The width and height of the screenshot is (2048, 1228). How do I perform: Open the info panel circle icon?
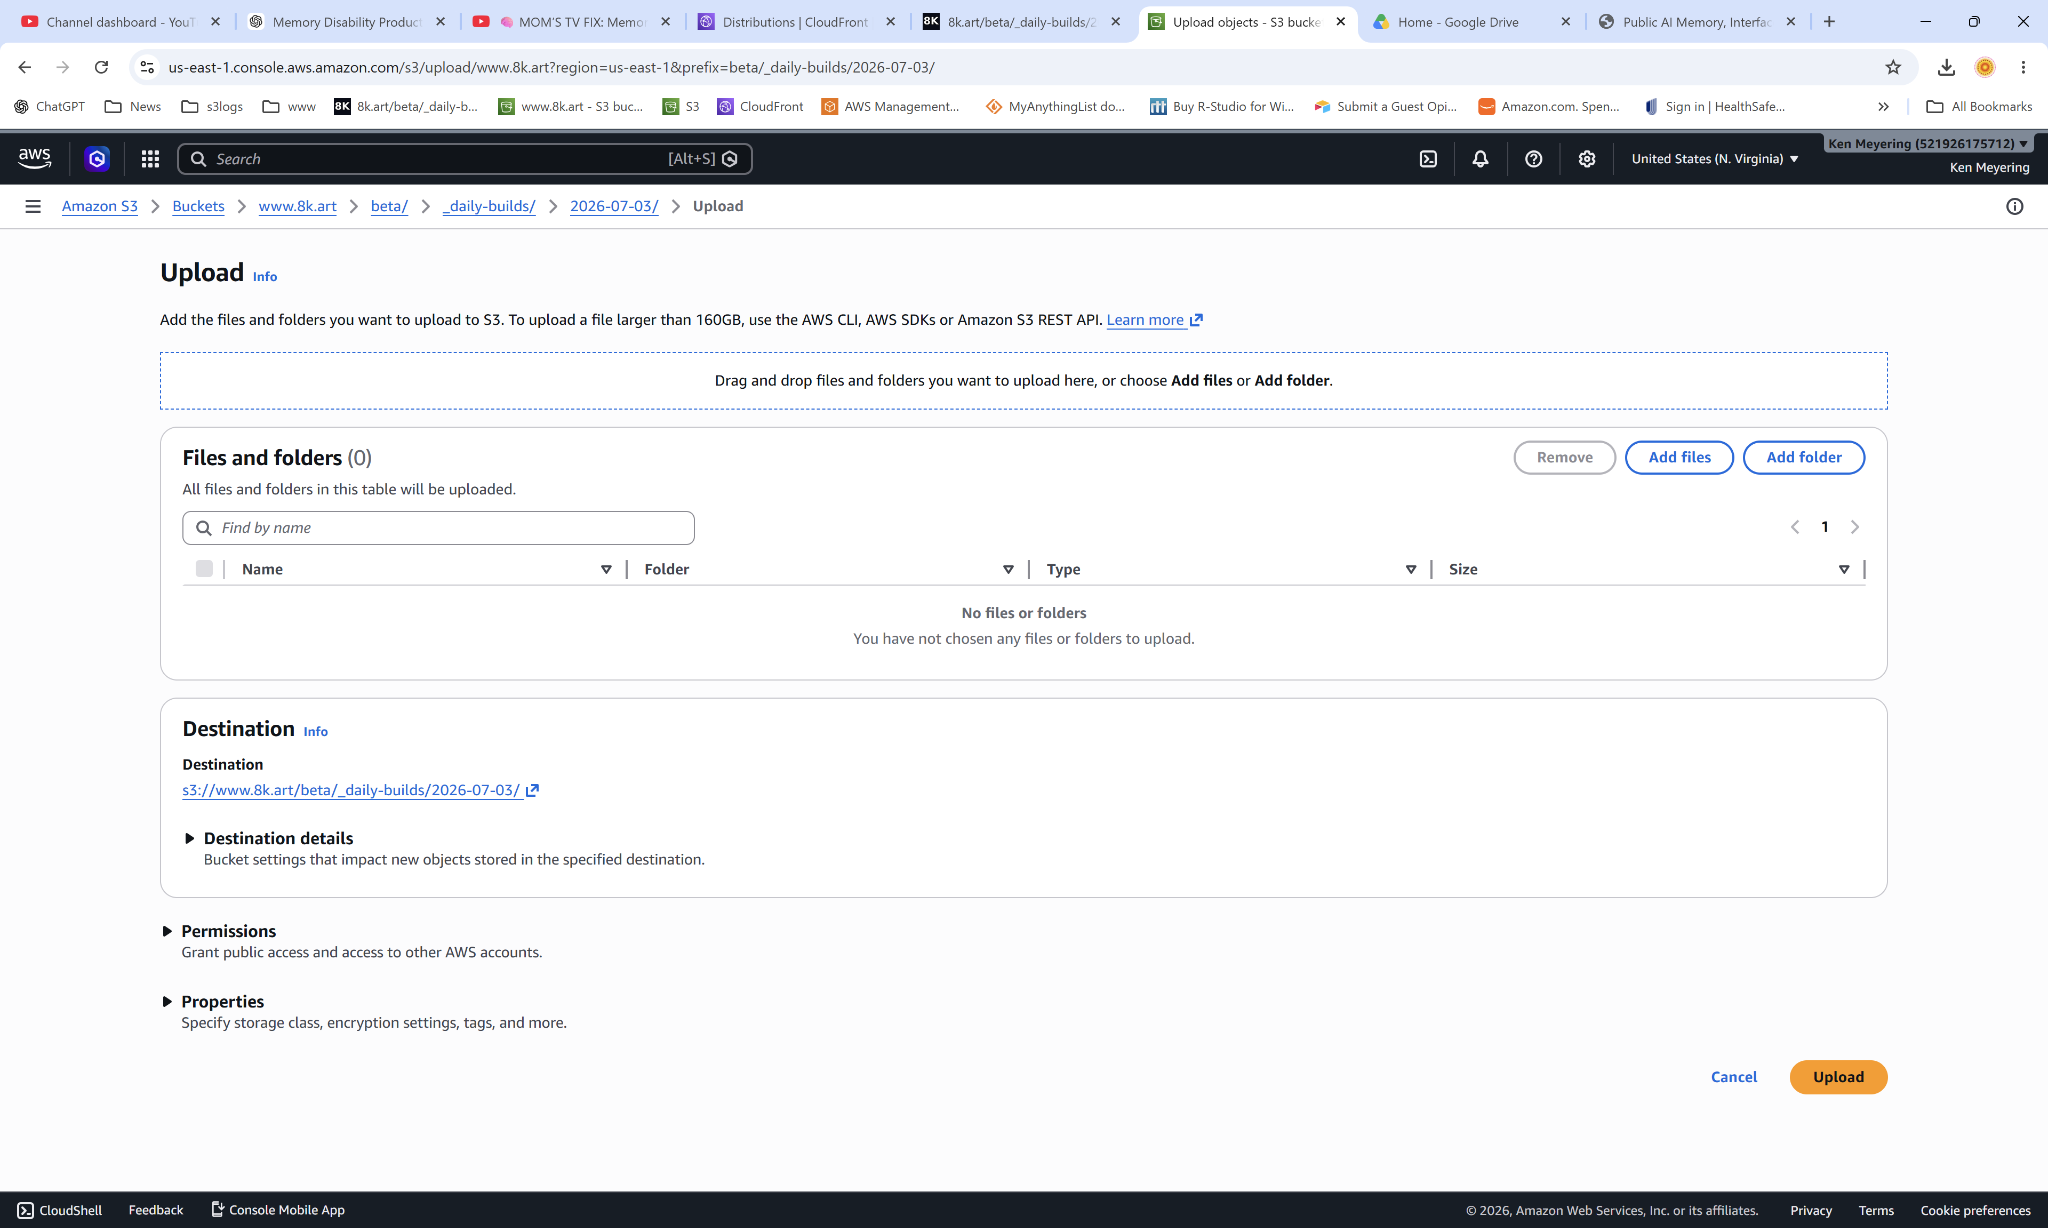[2014, 206]
